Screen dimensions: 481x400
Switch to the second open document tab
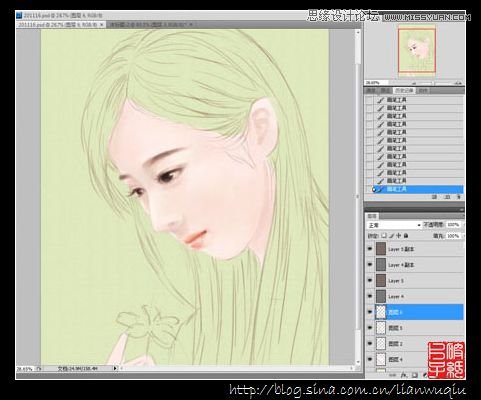151,24
